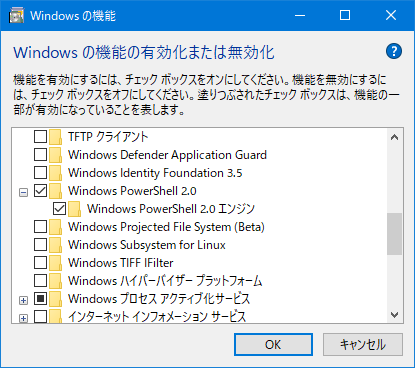Image resolution: width=415 pixels, height=368 pixels.
Task: Click folder icon beside インターネット インフォメーション サービス
Action: [x=55, y=316]
